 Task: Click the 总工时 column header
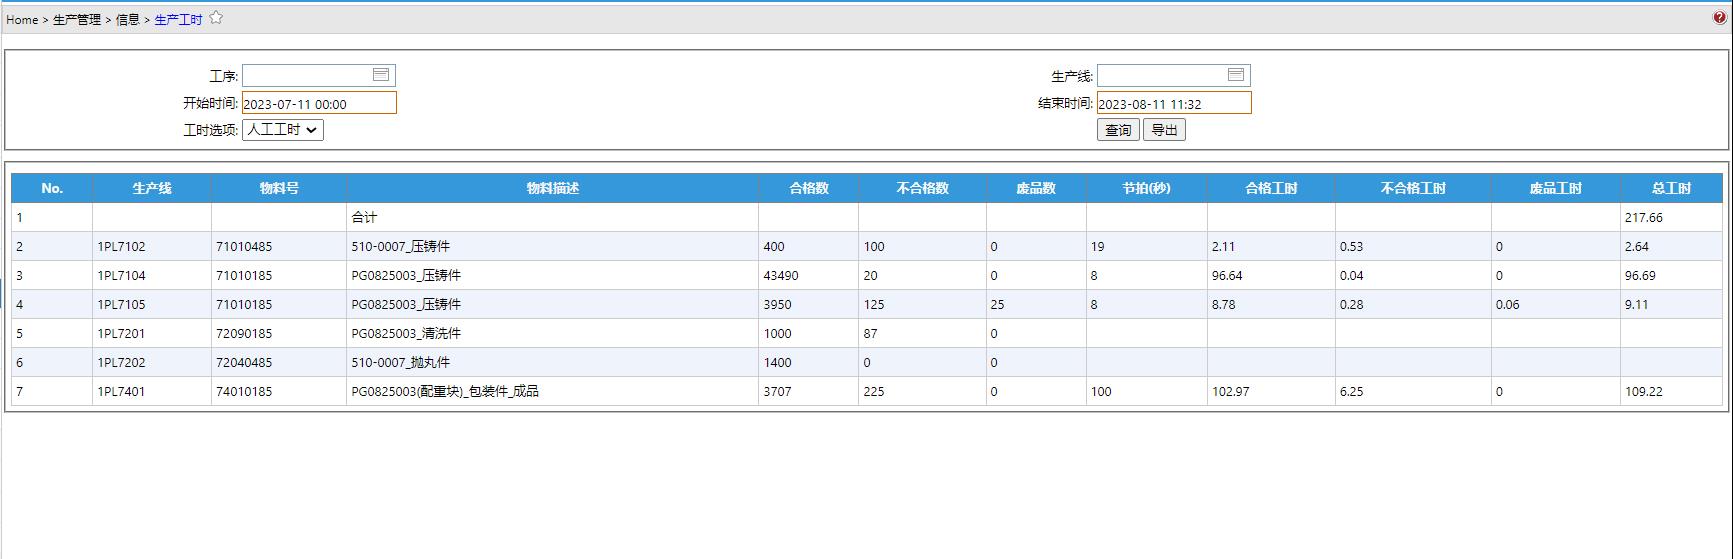tap(1671, 188)
